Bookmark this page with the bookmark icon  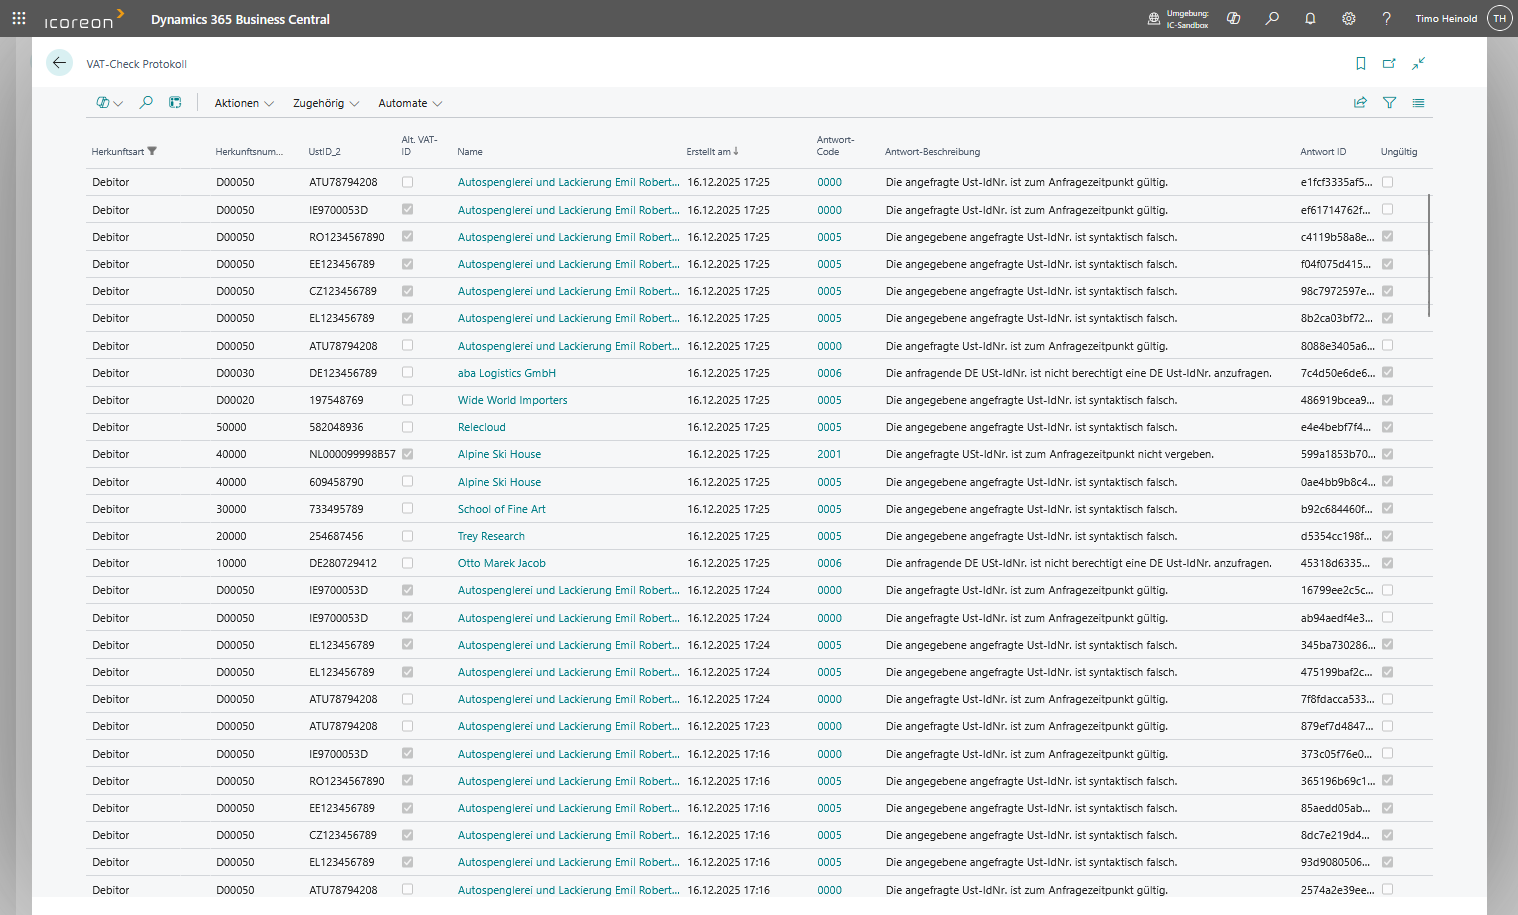point(1360,63)
